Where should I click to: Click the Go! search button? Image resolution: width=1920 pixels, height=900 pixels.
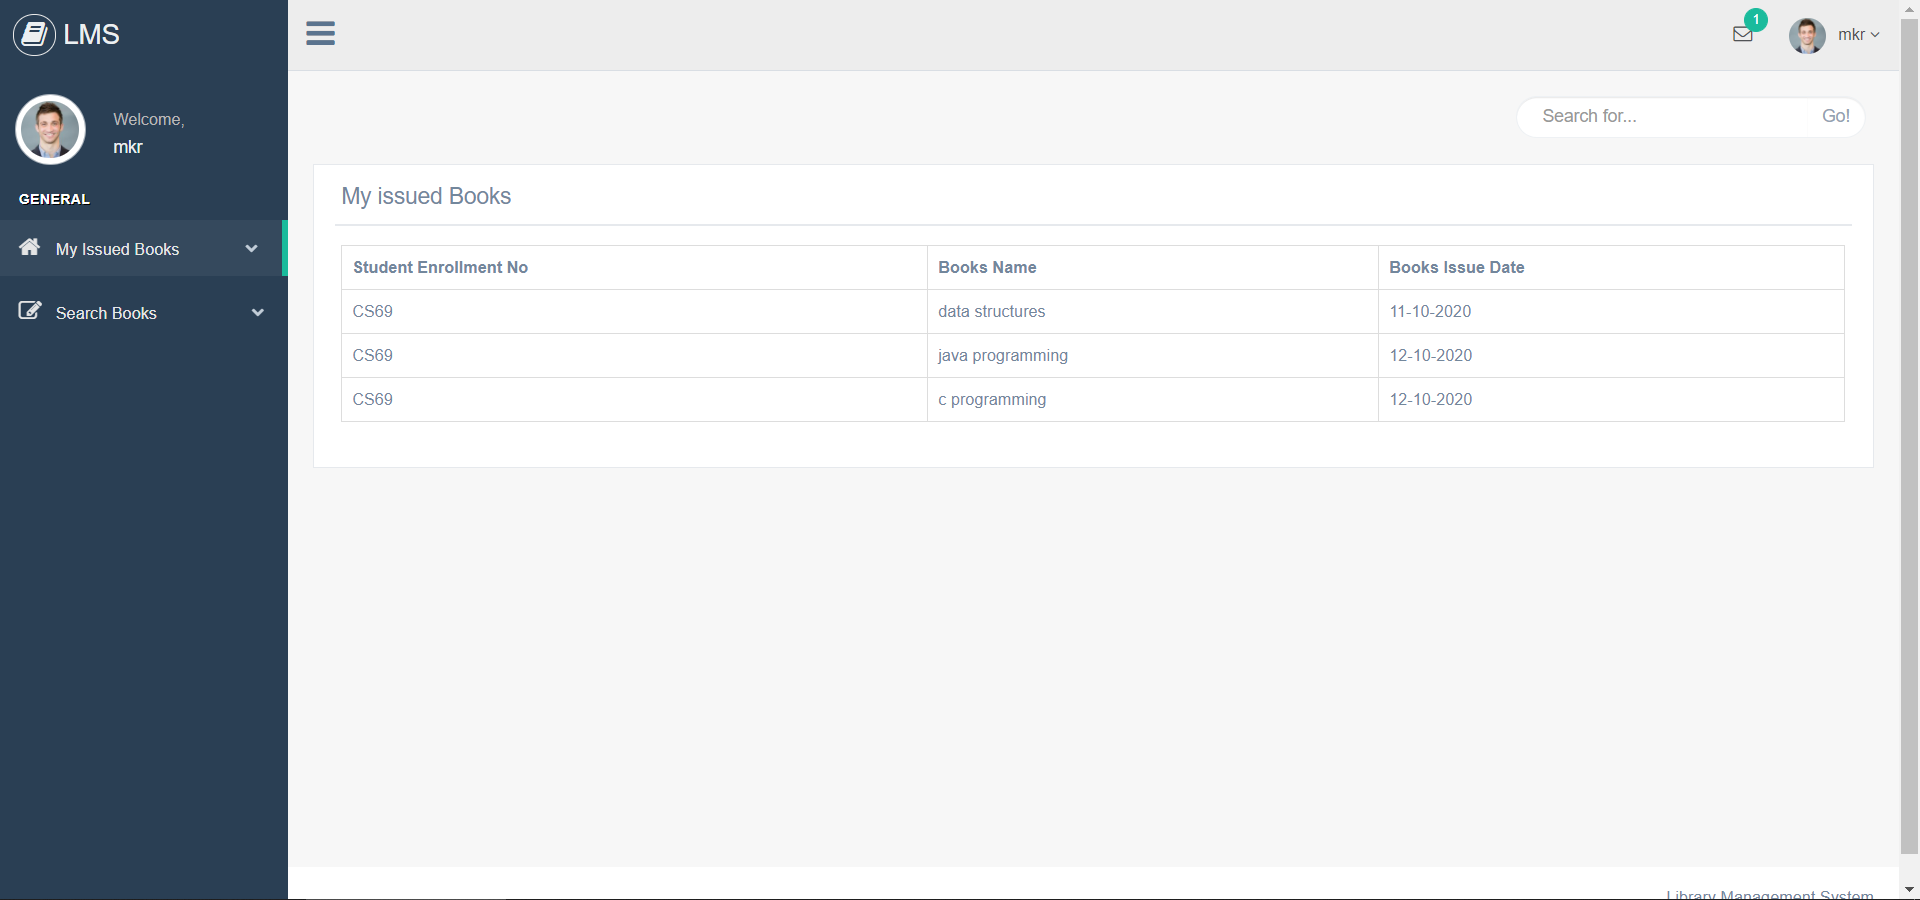coord(1836,116)
